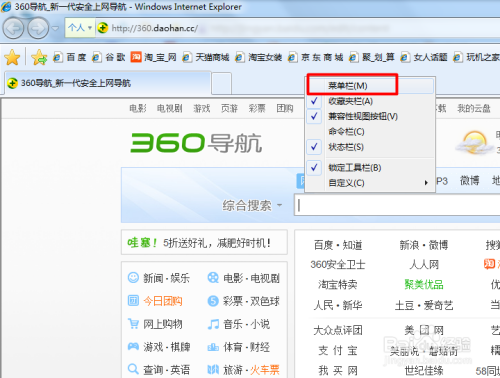Open a new blank tab

tap(222, 83)
